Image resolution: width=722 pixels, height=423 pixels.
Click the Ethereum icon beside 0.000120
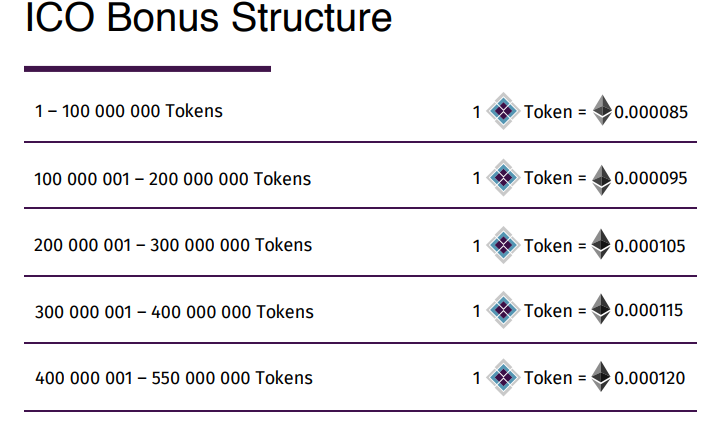tap(601, 377)
